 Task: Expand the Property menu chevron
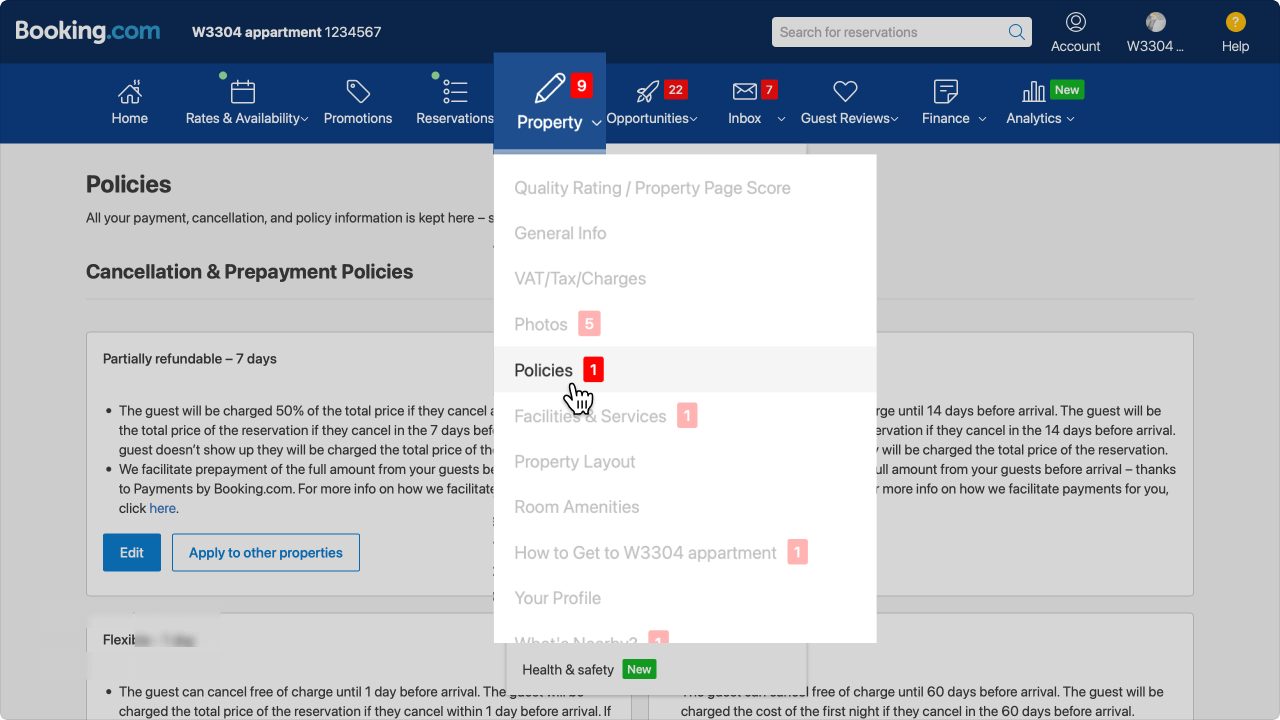click(597, 122)
